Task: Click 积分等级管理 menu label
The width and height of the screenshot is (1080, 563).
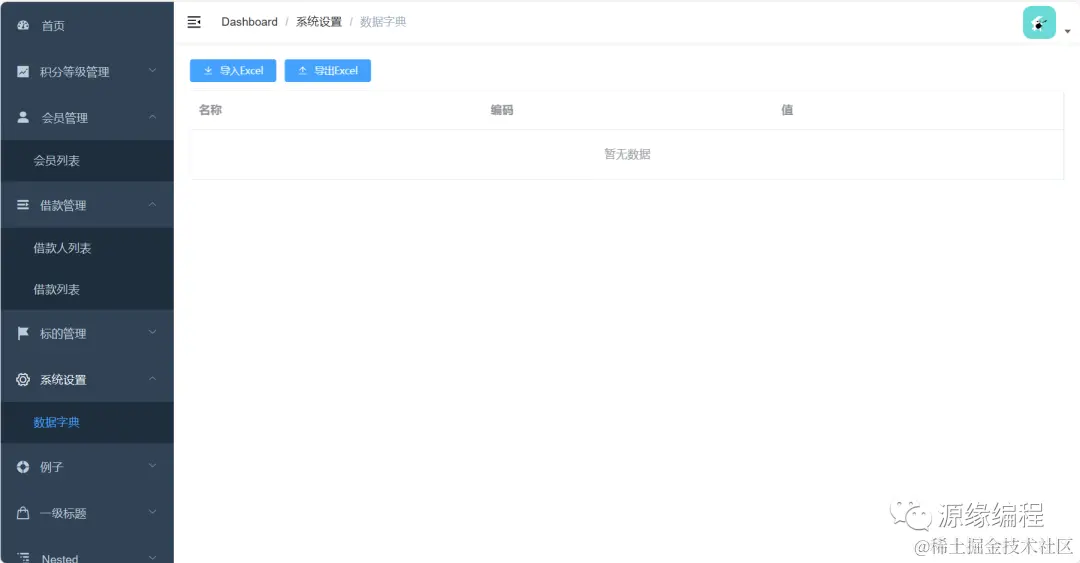Action: coord(74,72)
